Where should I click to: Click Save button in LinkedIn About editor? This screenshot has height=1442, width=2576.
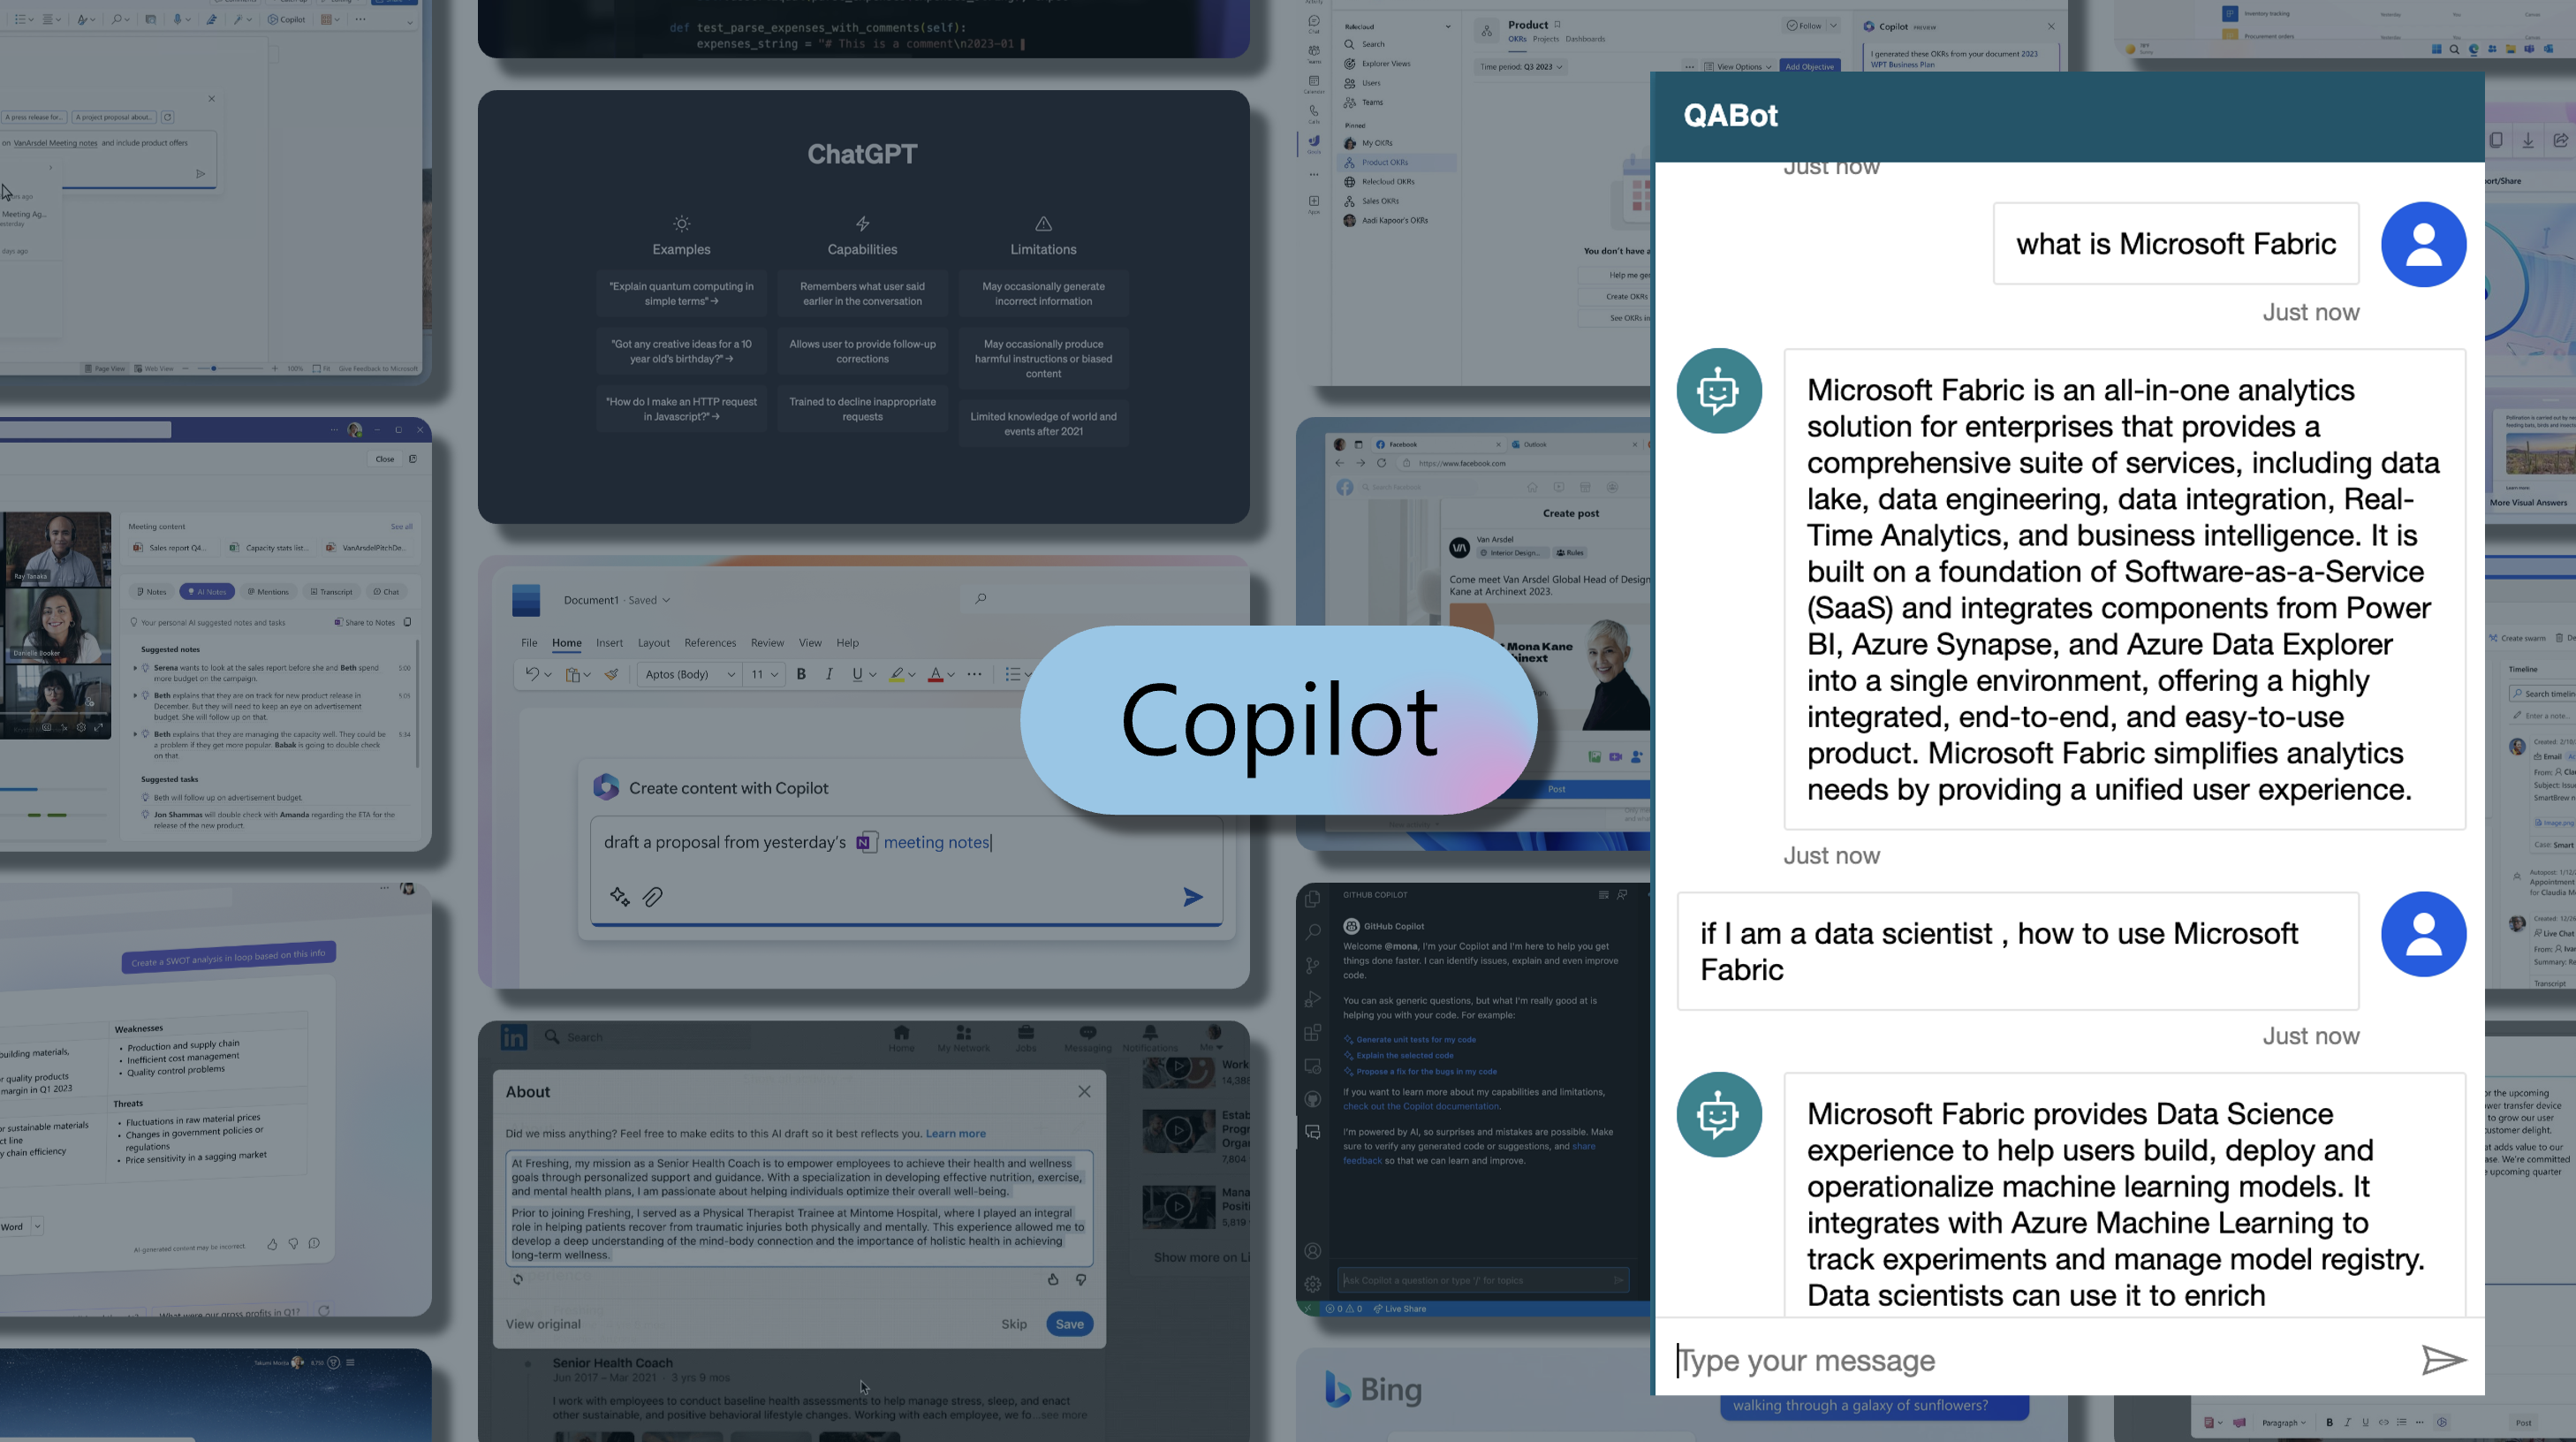click(1071, 1322)
